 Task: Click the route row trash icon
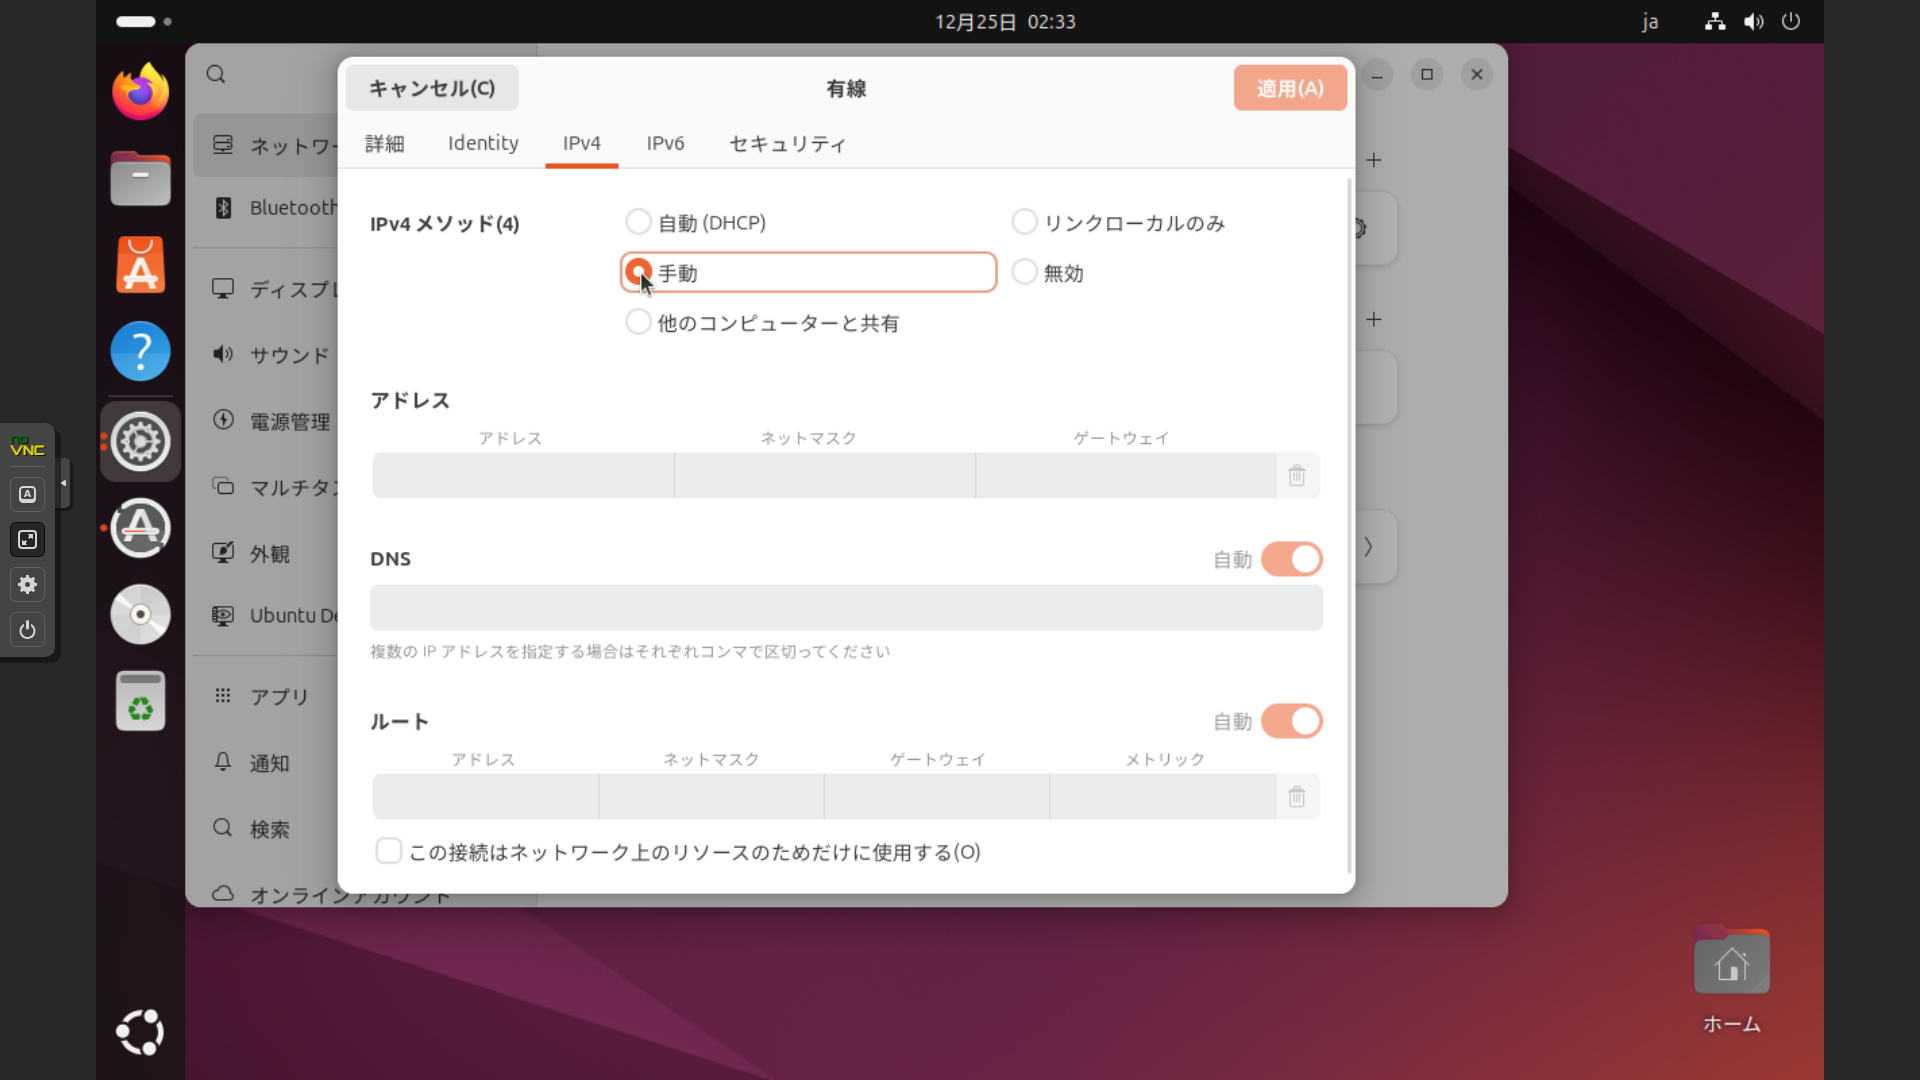1296,797
